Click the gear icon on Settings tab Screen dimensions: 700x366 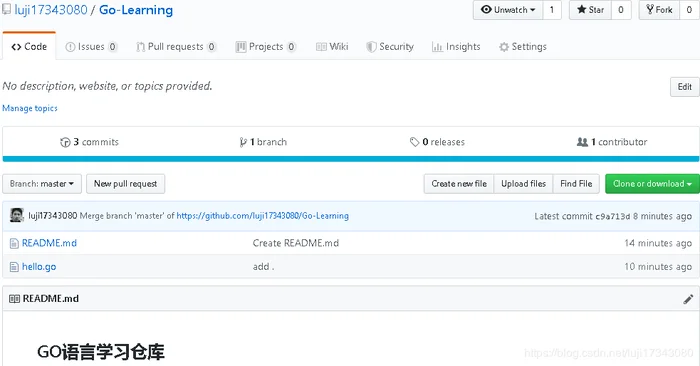coord(504,47)
